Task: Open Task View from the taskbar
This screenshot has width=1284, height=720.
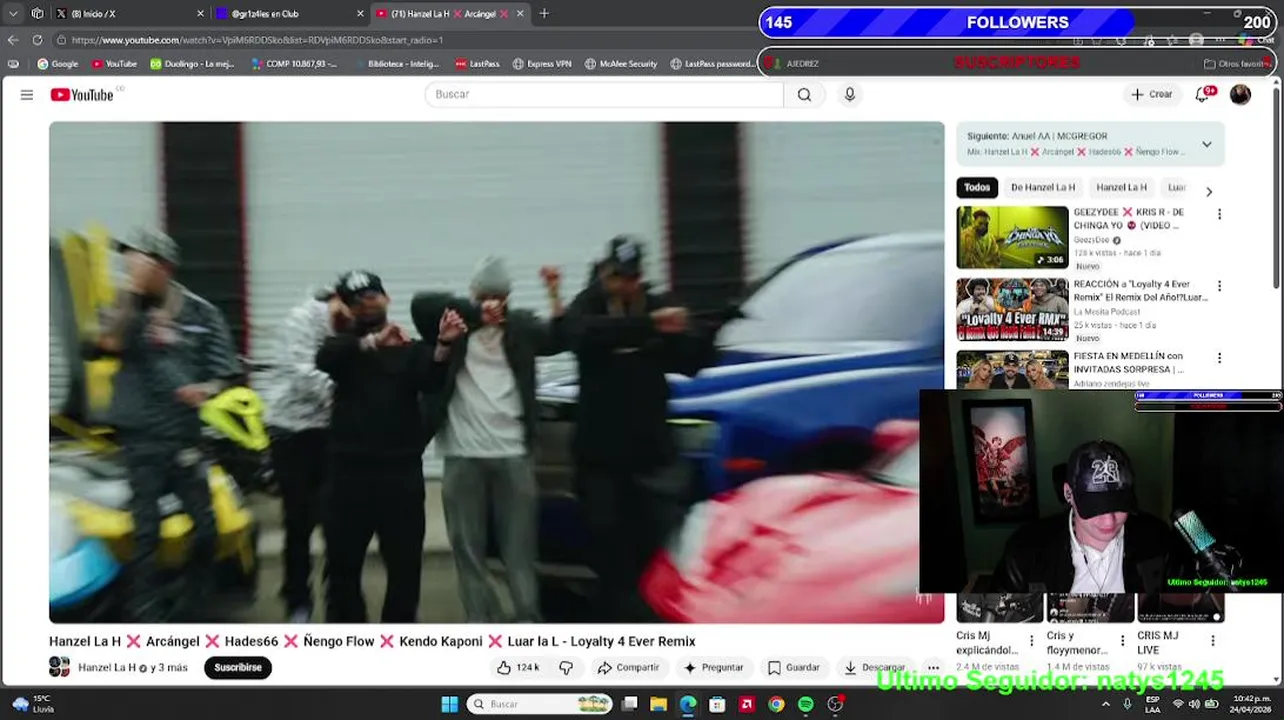Action: pyautogui.click(x=630, y=705)
